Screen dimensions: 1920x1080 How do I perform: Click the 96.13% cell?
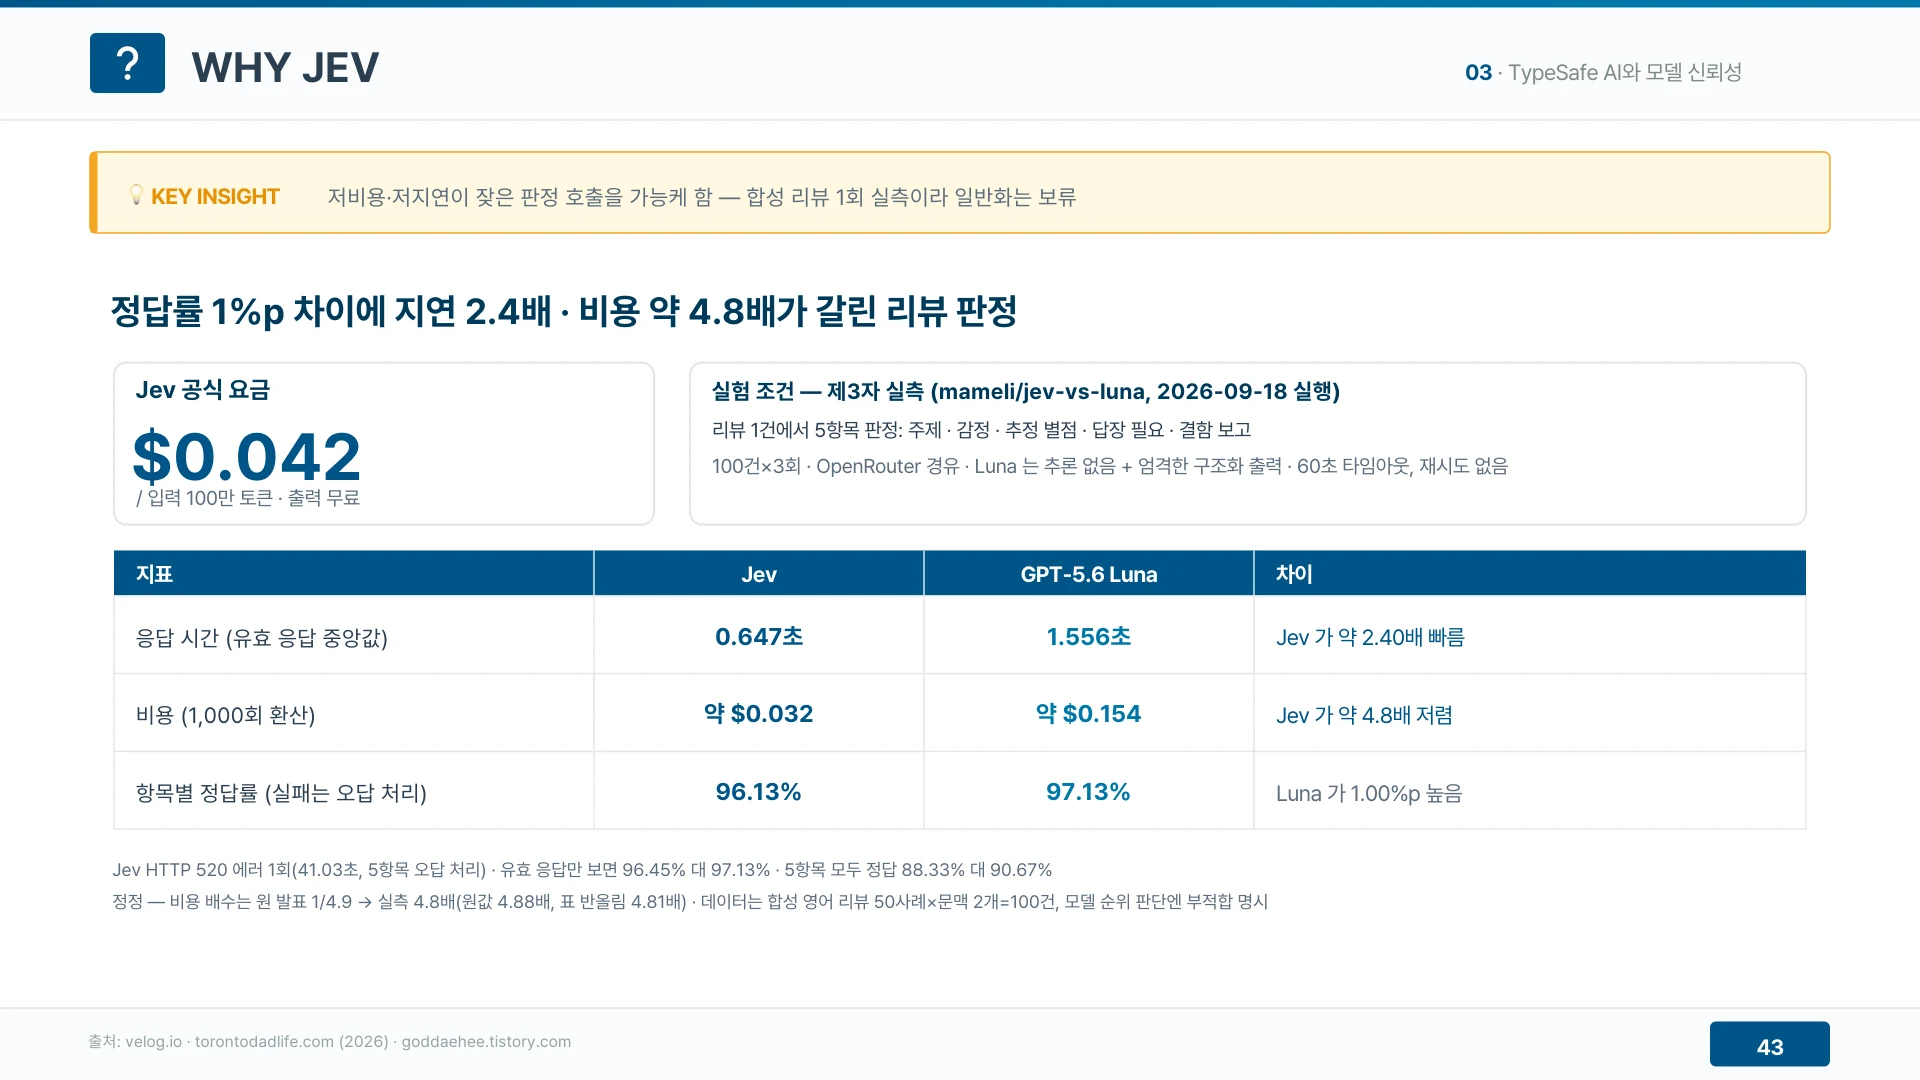pyautogui.click(x=759, y=792)
